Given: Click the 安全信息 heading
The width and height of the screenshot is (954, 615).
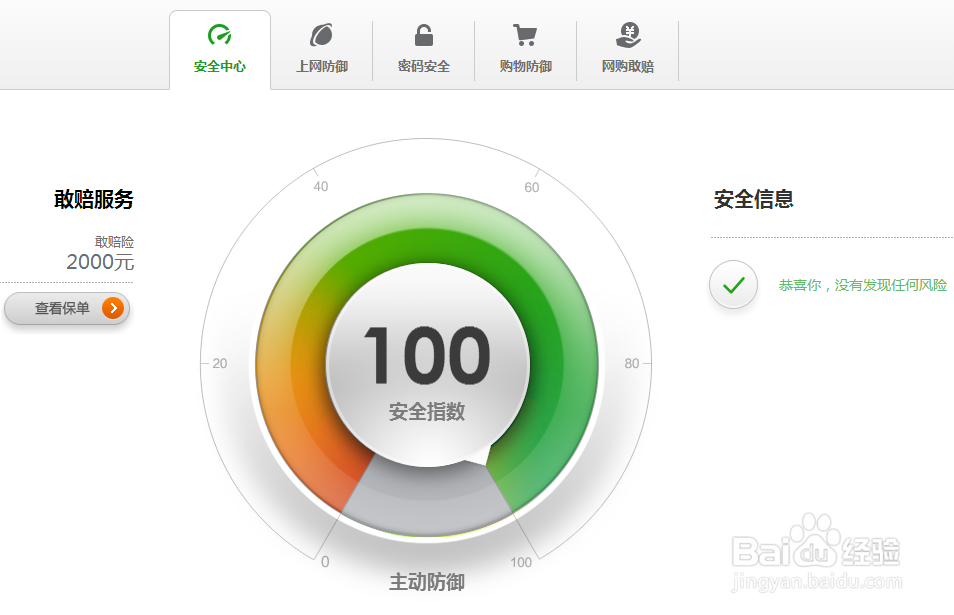Looking at the screenshot, I should (754, 200).
